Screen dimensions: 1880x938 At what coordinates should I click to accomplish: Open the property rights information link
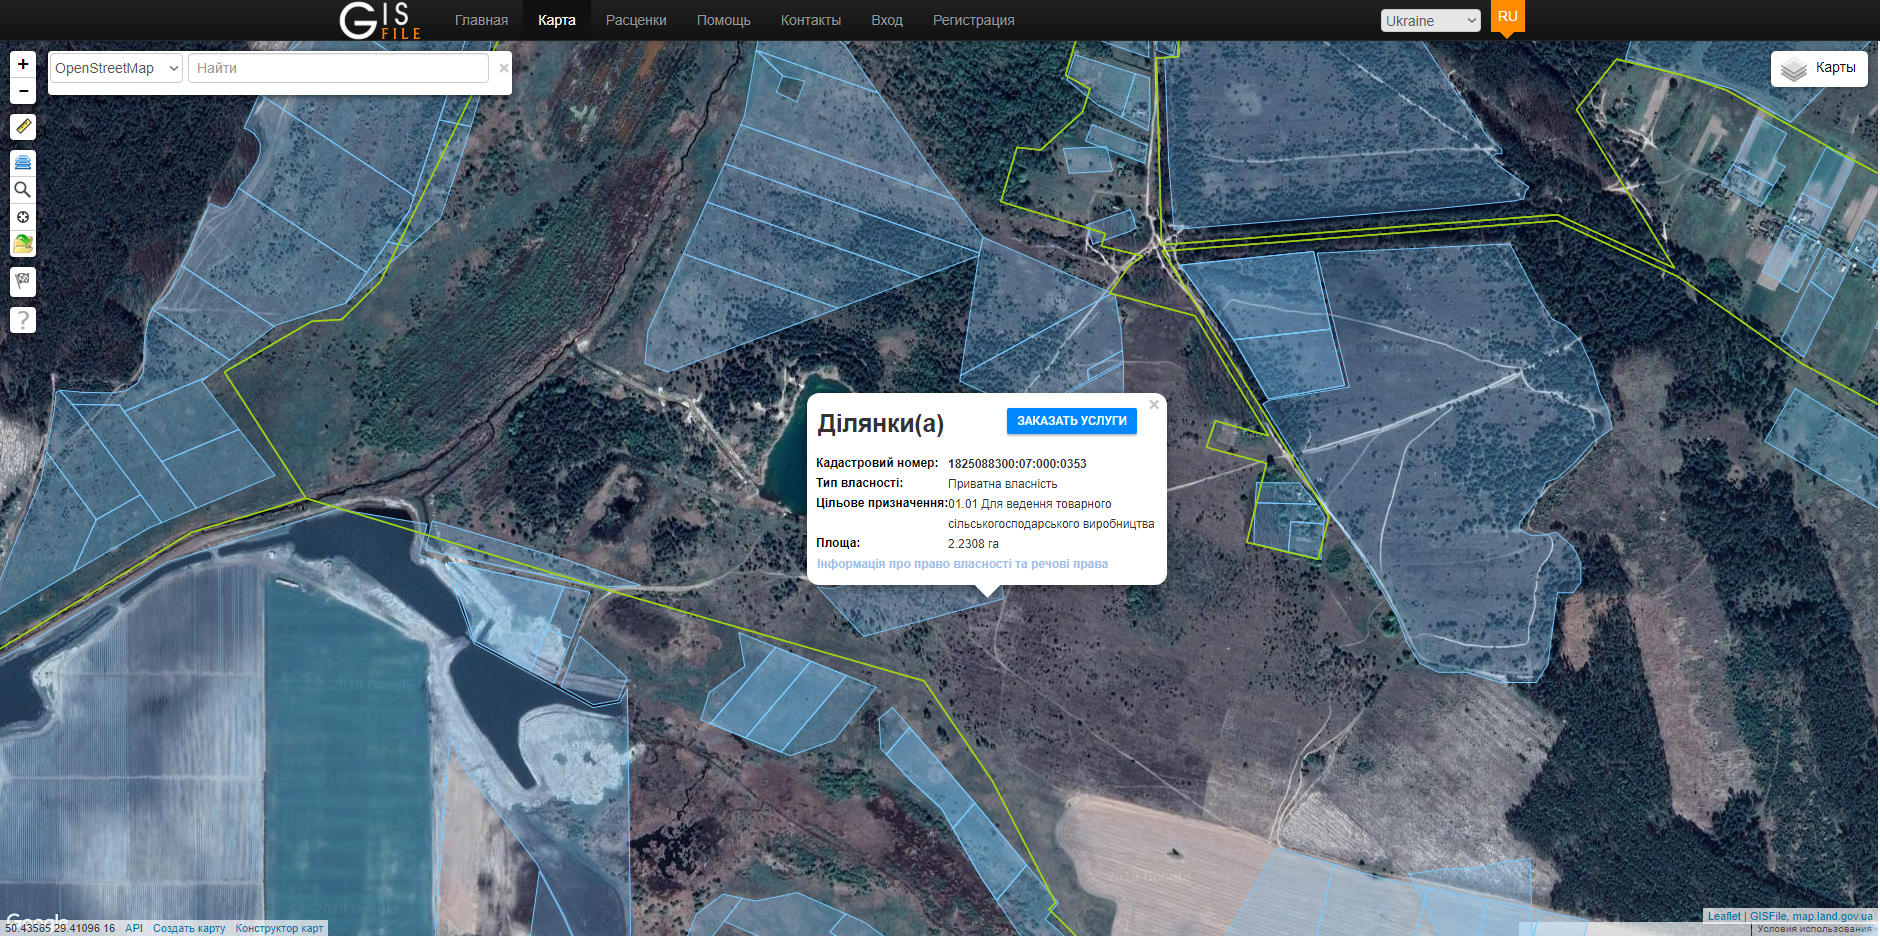coord(962,564)
